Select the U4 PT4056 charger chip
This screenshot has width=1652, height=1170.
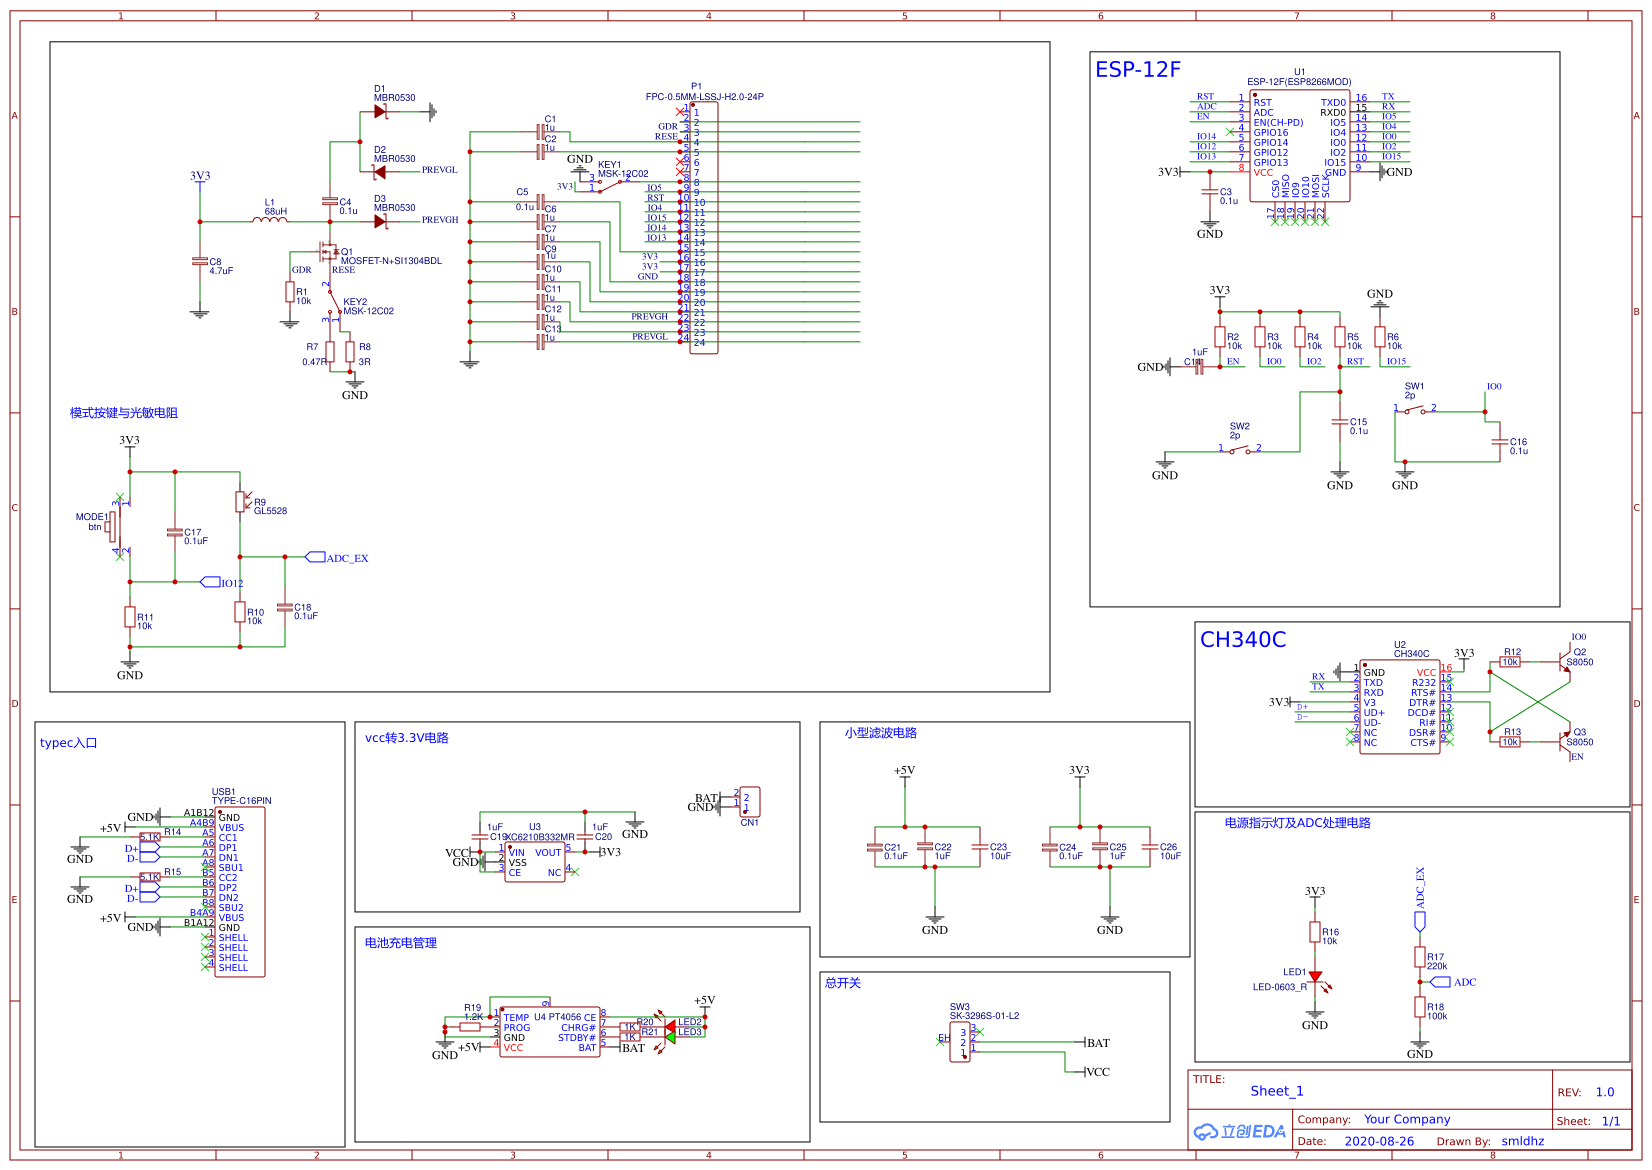[x=550, y=1032]
